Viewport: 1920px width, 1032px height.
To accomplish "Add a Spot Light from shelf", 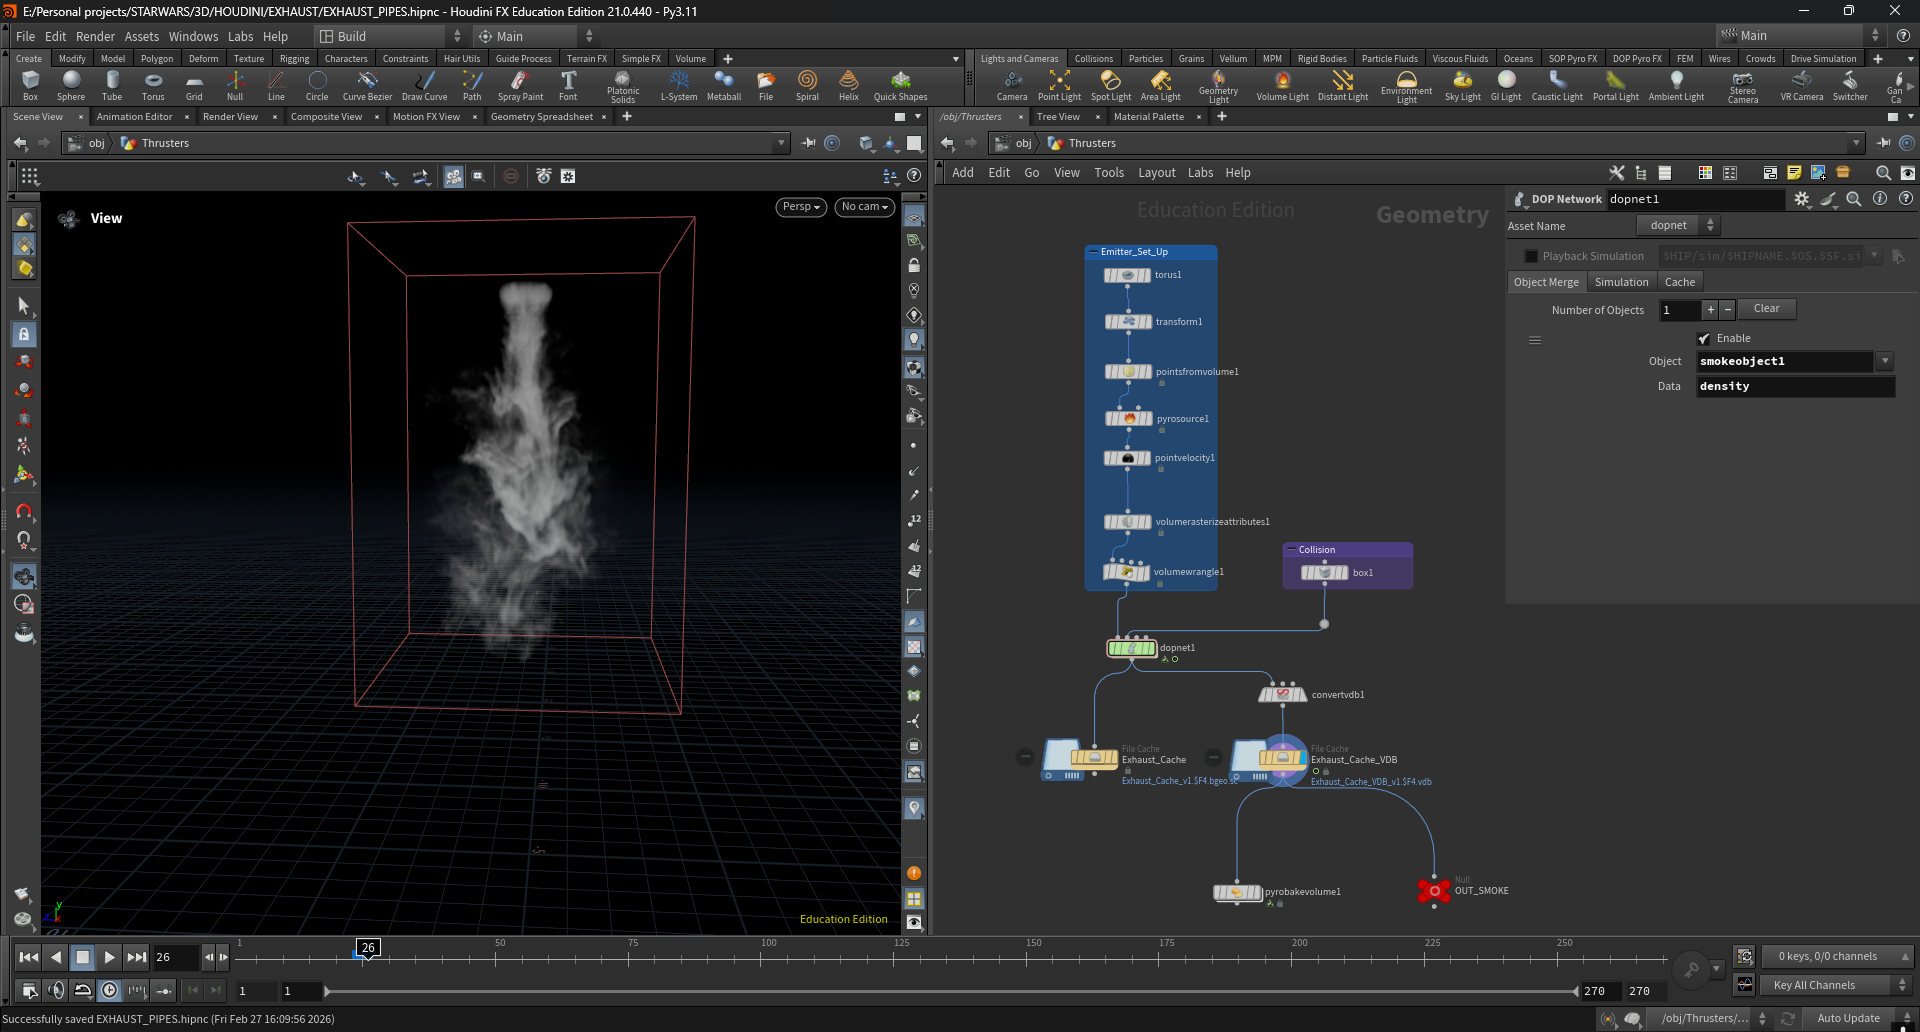I will pos(1110,86).
